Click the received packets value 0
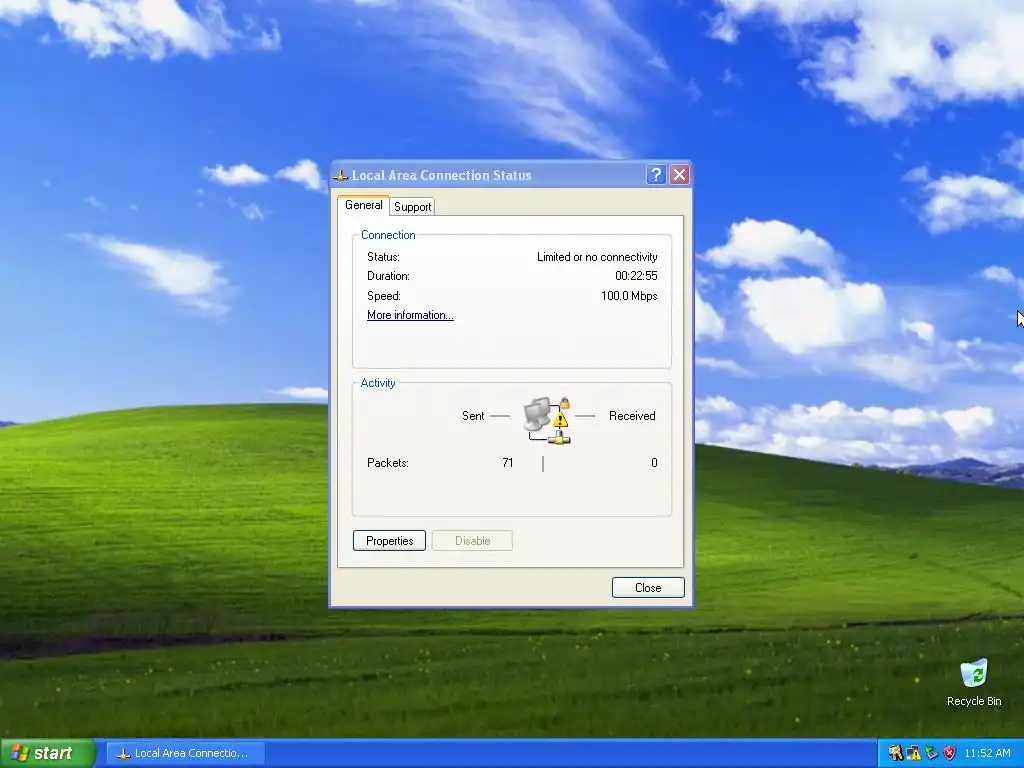Image resolution: width=1024 pixels, height=768 pixels. click(x=654, y=462)
